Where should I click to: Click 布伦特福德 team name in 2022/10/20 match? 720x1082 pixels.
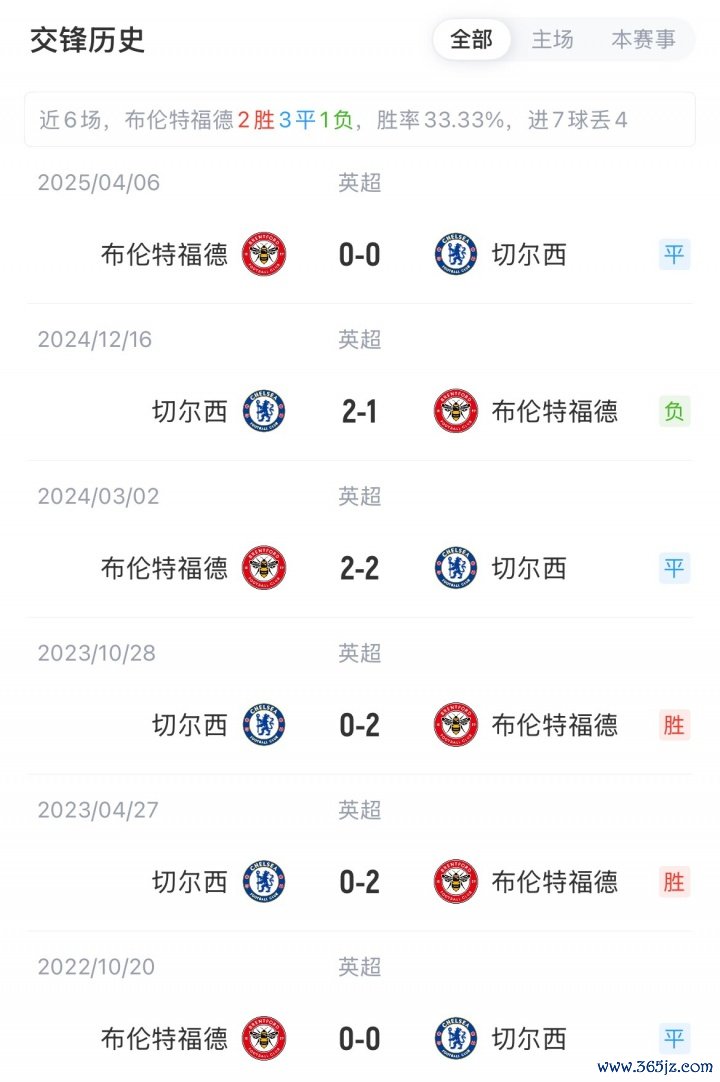pos(164,1039)
